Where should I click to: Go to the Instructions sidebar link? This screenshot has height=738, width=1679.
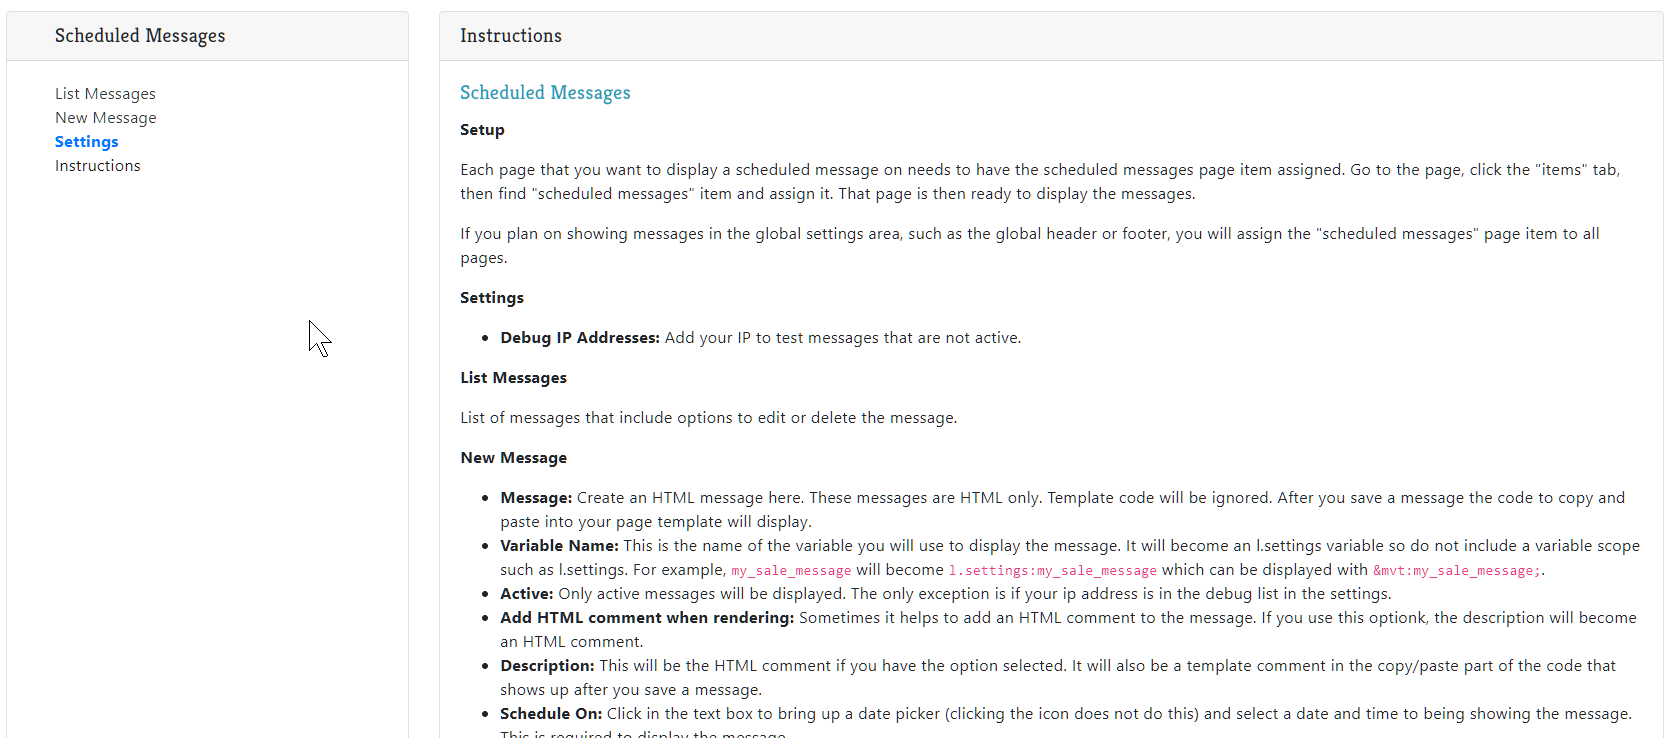97,166
